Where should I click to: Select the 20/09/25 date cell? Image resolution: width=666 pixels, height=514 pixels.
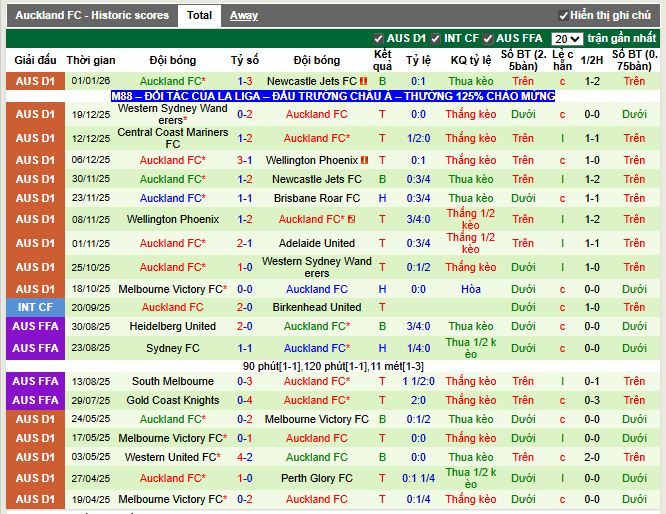coord(90,307)
